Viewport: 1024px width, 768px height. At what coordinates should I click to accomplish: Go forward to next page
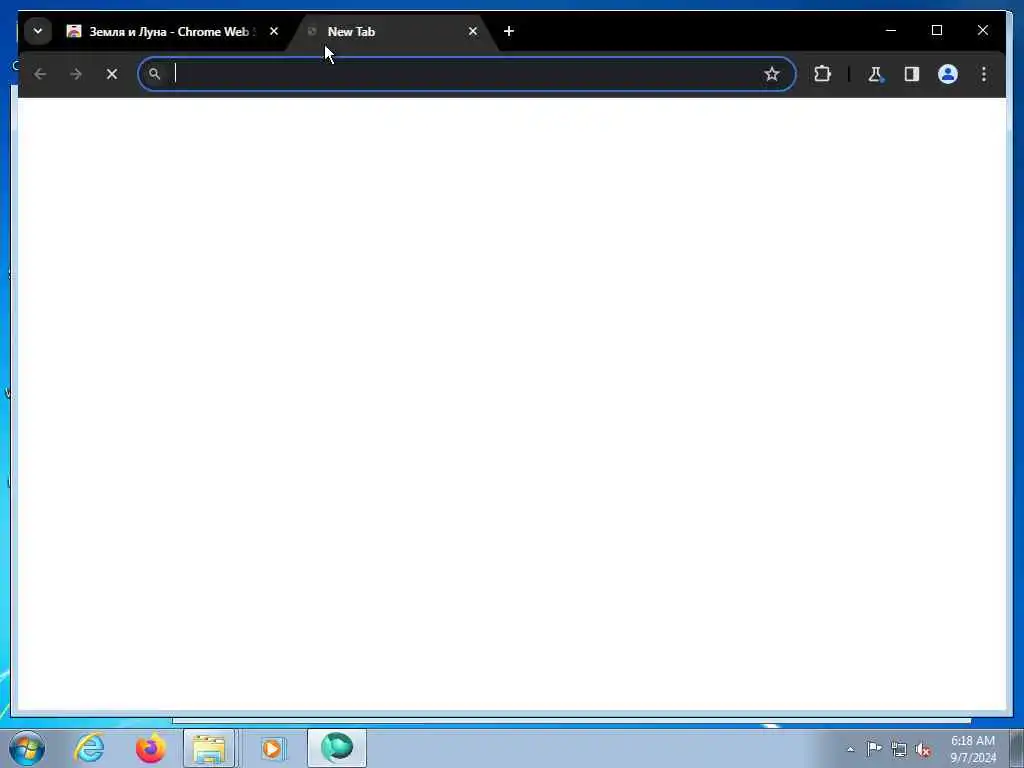(x=76, y=74)
